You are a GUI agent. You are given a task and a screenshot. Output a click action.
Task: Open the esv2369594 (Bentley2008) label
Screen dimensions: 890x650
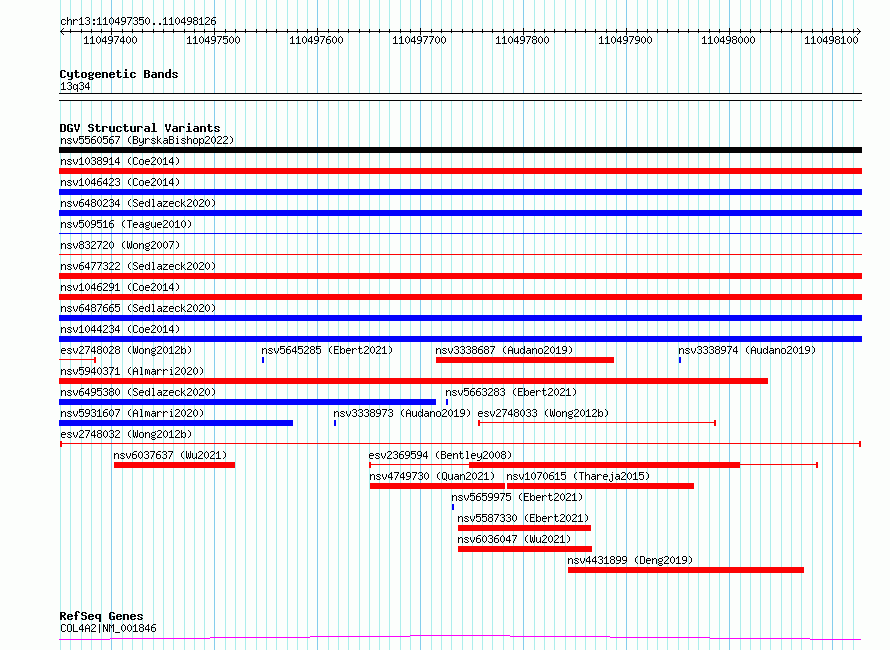(440, 455)
